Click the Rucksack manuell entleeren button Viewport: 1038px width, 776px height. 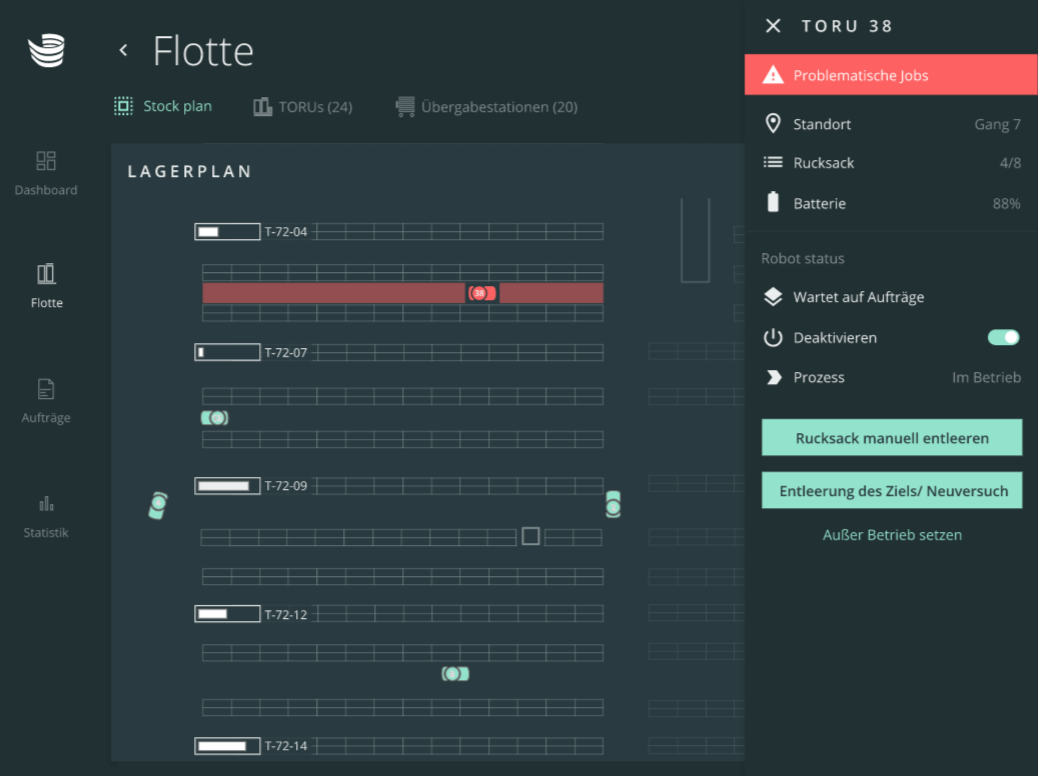[x=891, y=438]
